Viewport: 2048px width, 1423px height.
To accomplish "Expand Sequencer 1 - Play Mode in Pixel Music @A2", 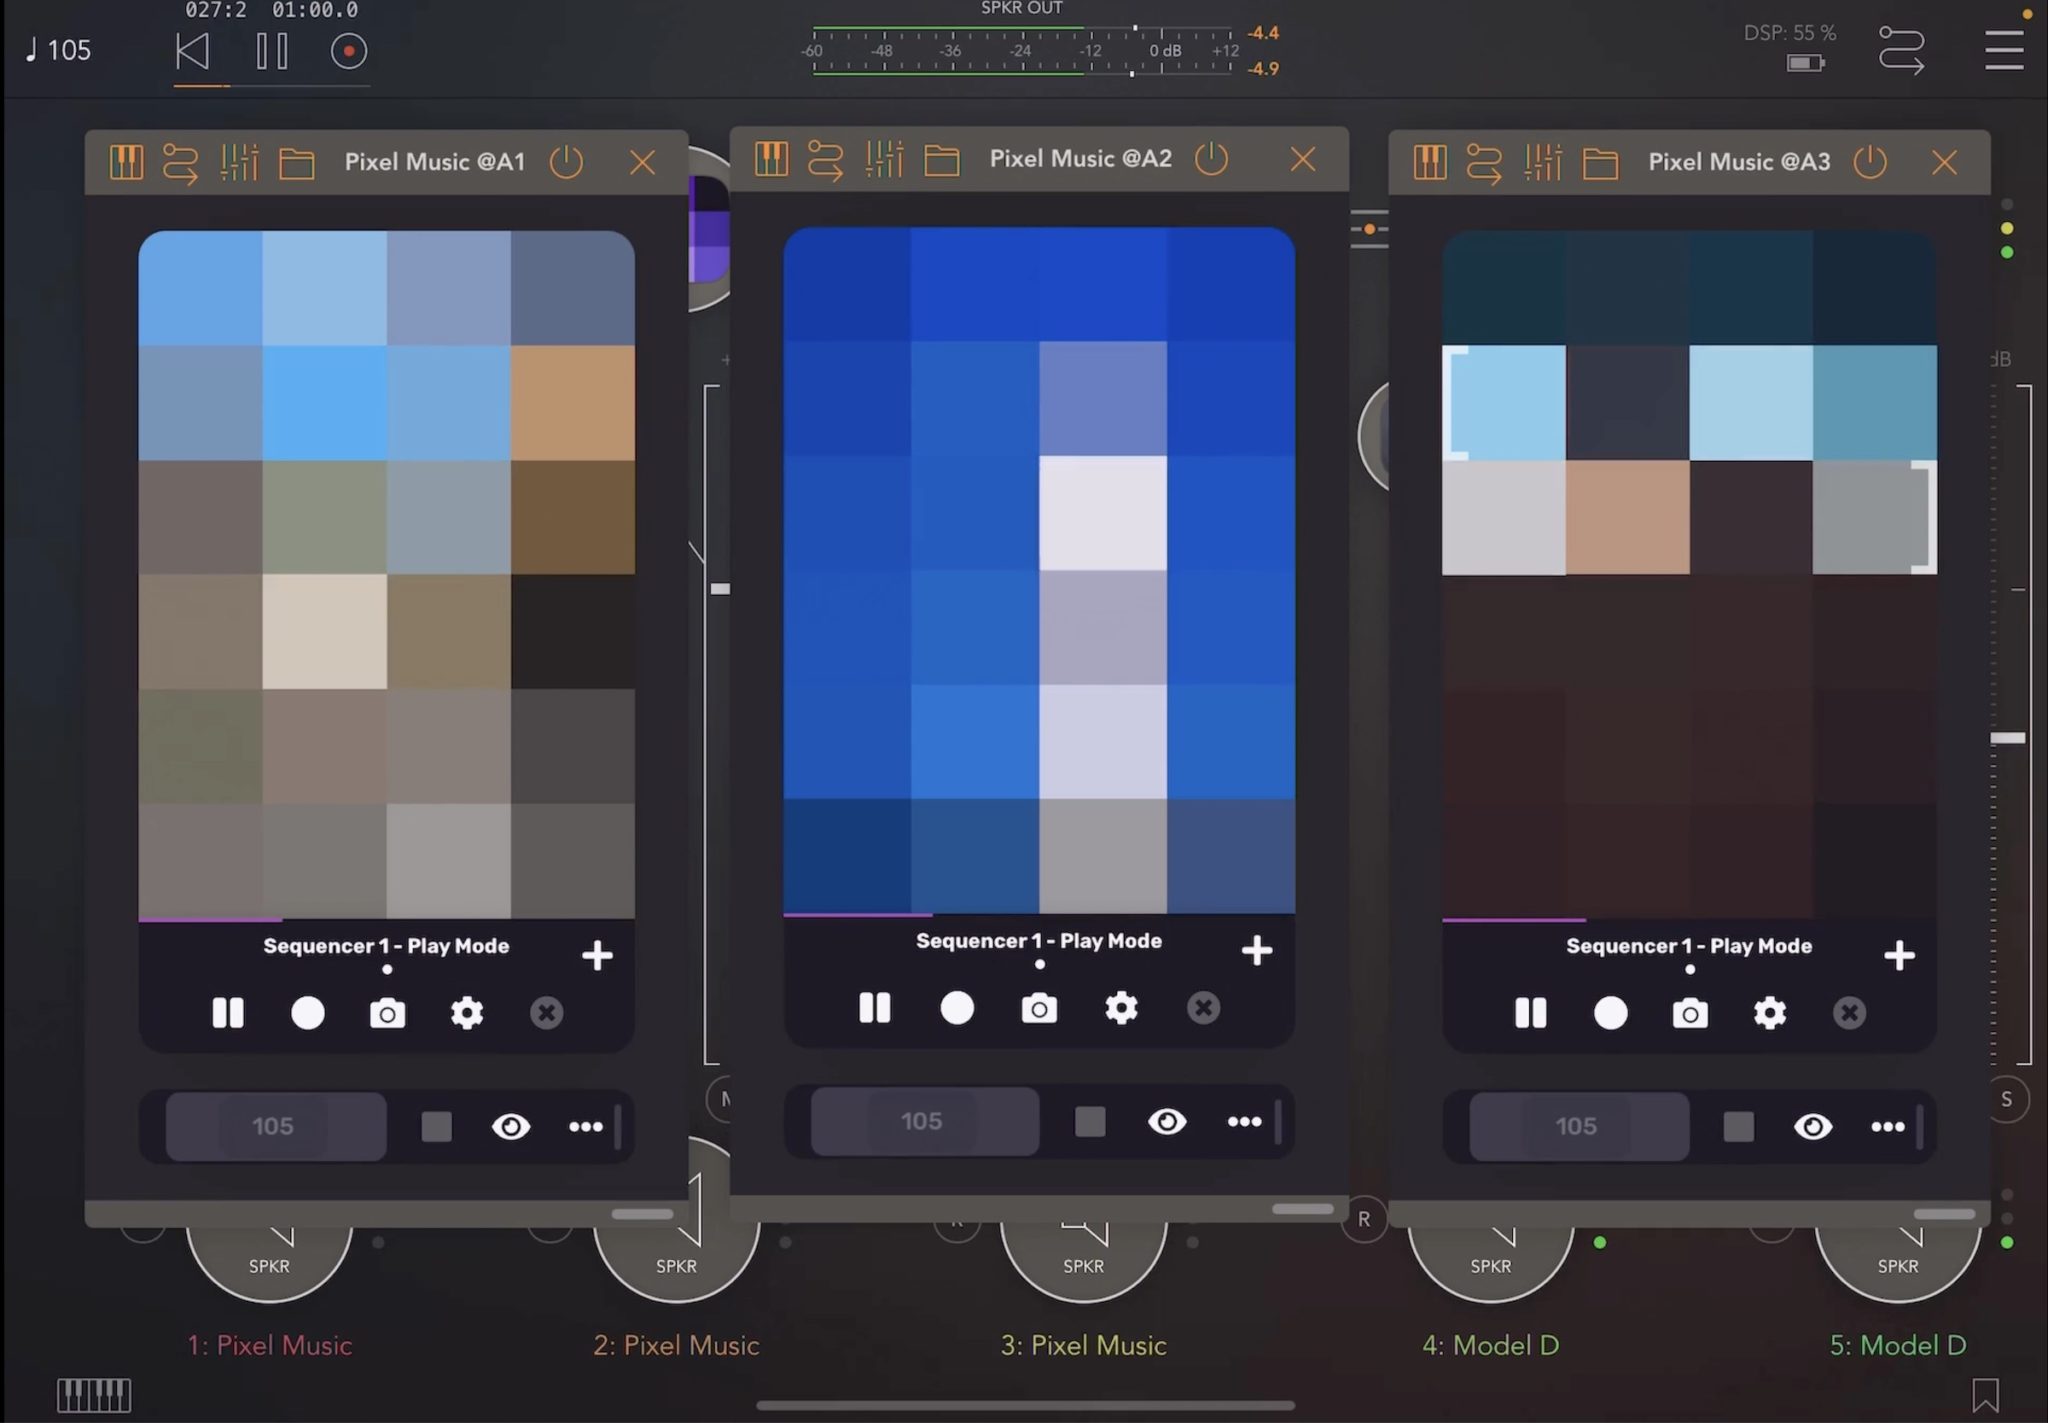I will 1039,940.
